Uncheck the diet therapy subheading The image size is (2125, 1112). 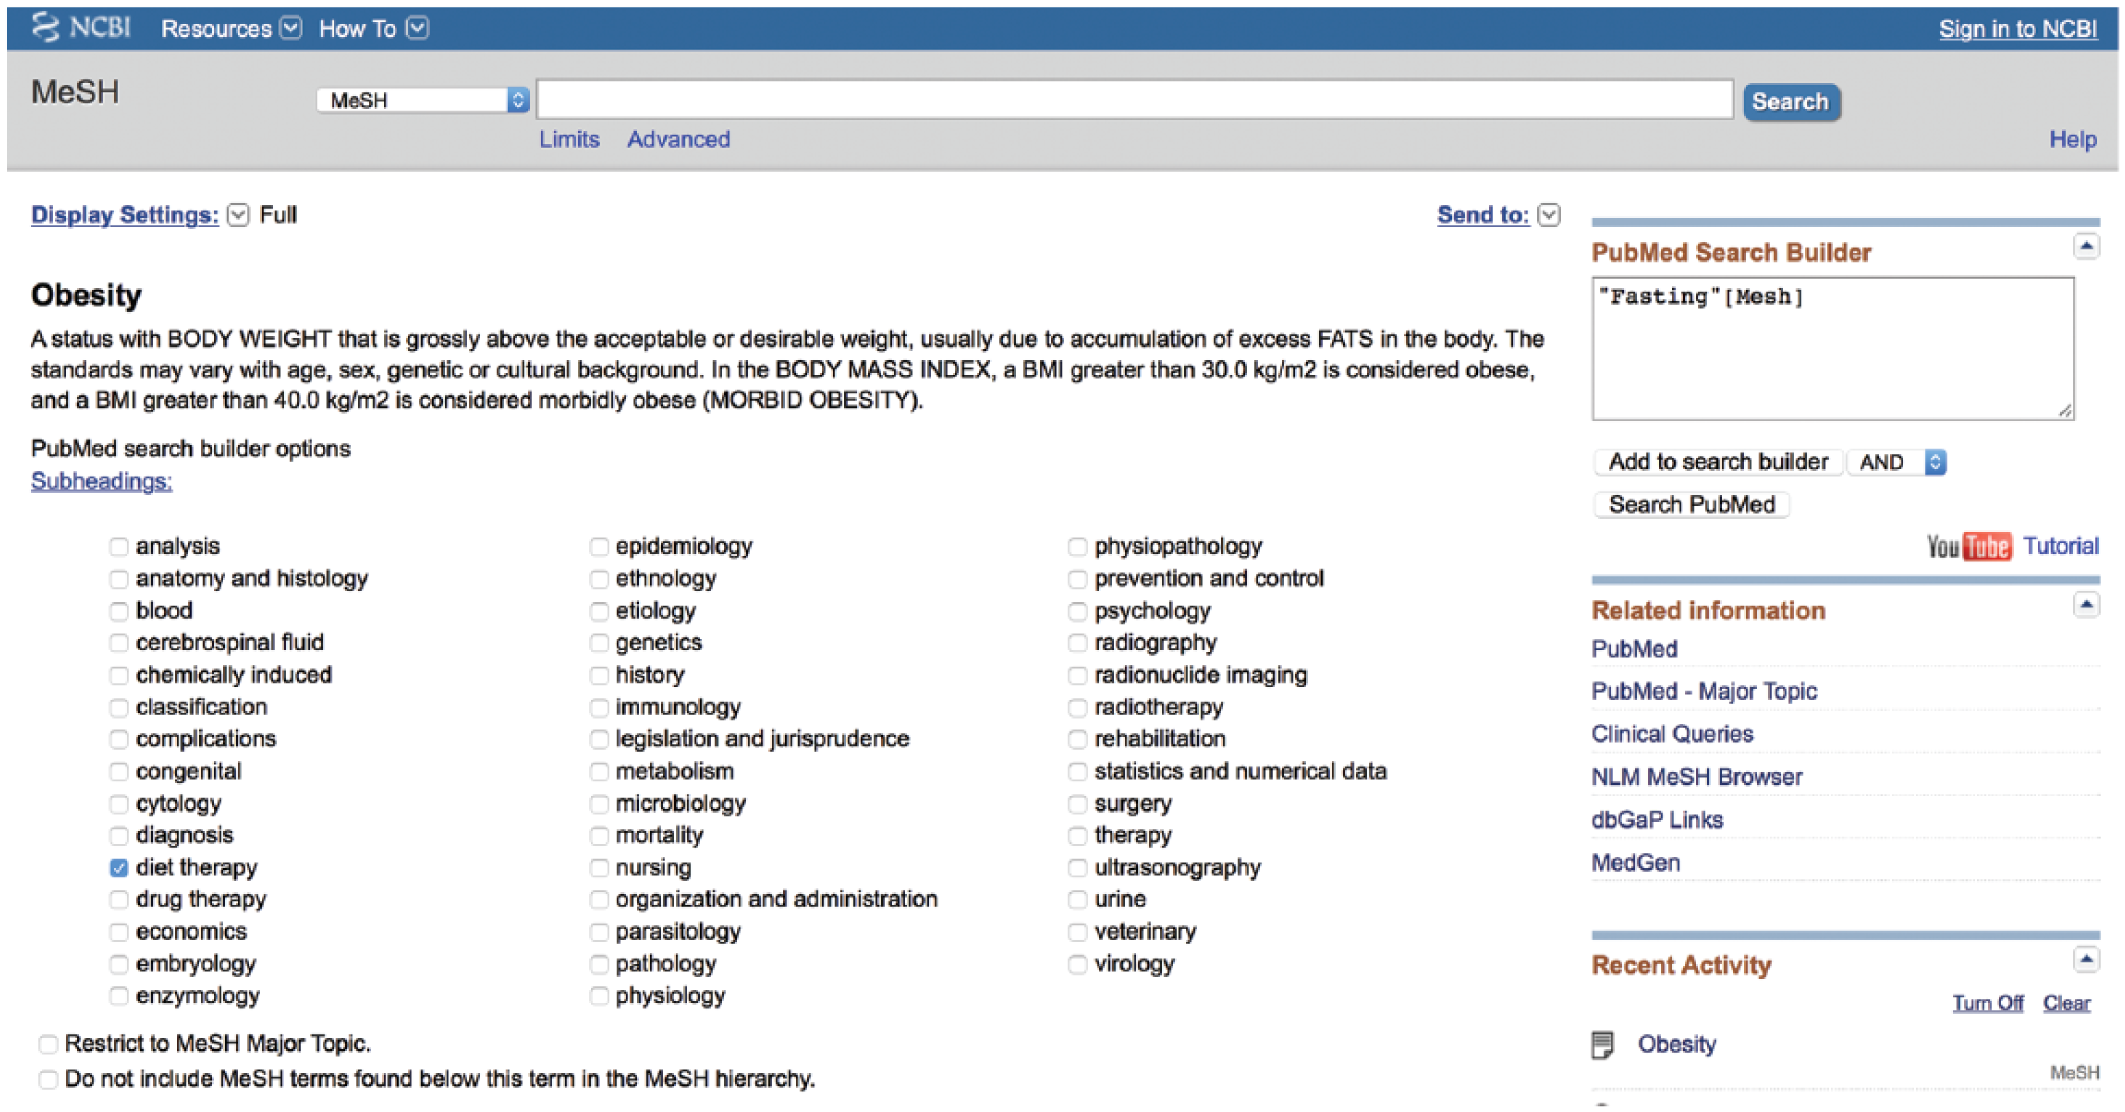(x=119, y=868)
